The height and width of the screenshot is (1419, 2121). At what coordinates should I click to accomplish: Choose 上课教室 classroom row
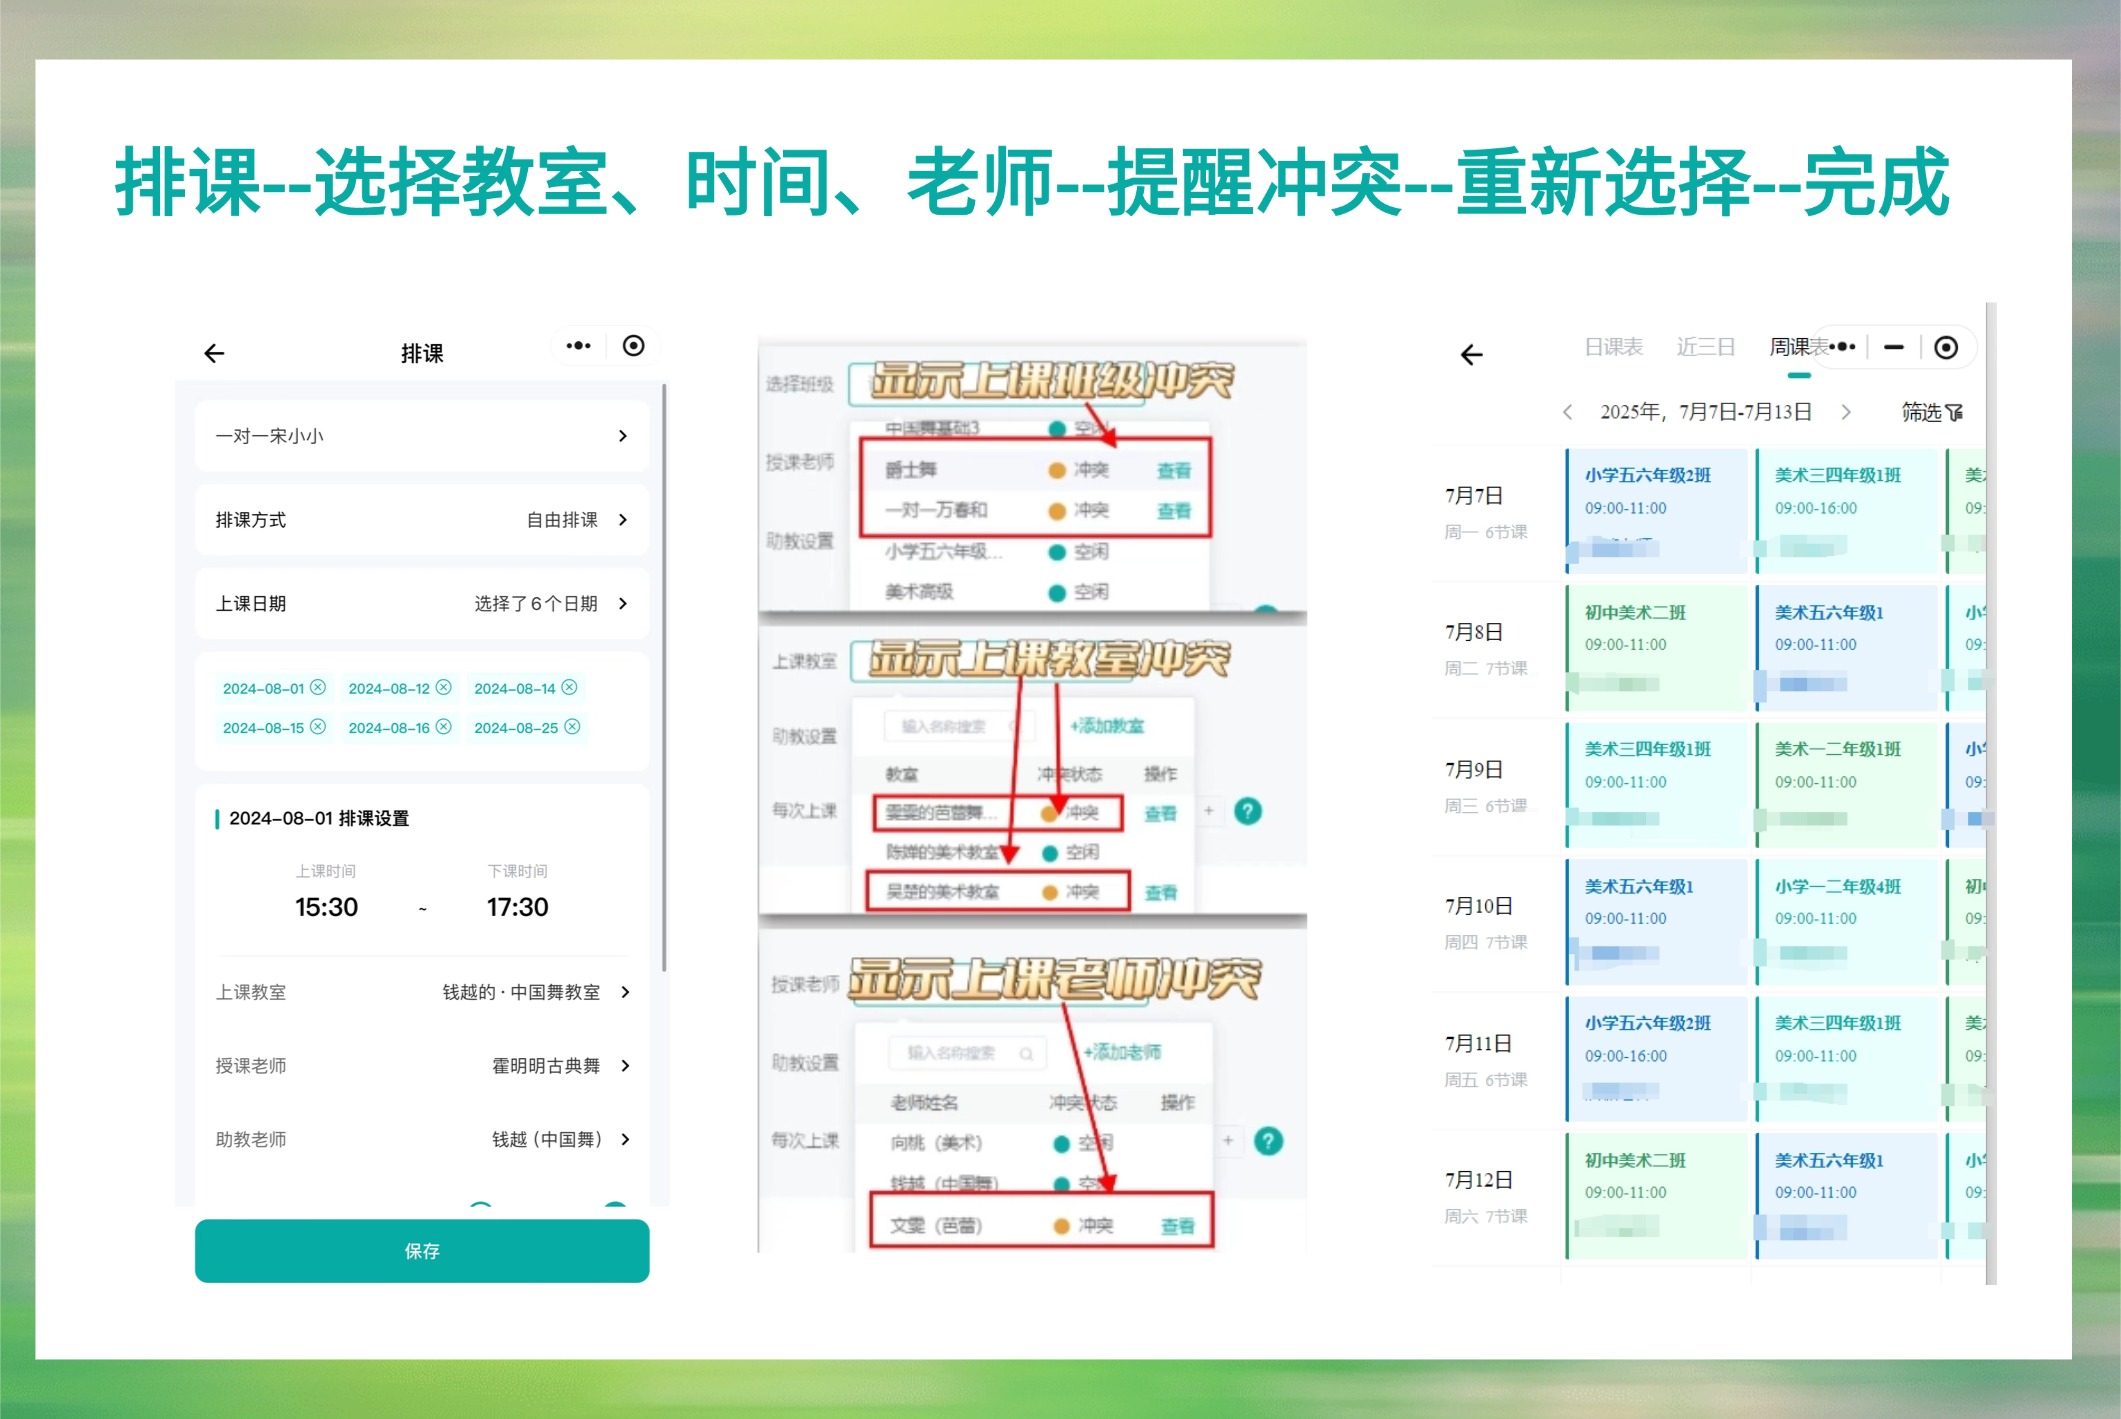tap(422, 992)
